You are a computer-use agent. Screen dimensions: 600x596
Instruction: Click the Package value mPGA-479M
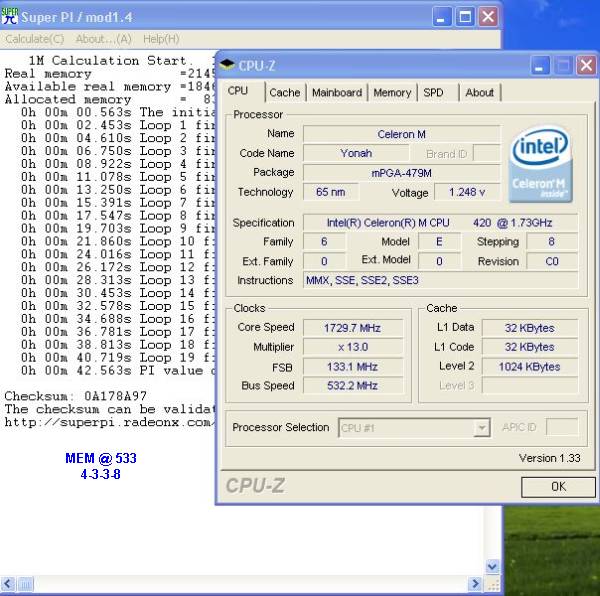pyautogui.click(x=401, y=173)
